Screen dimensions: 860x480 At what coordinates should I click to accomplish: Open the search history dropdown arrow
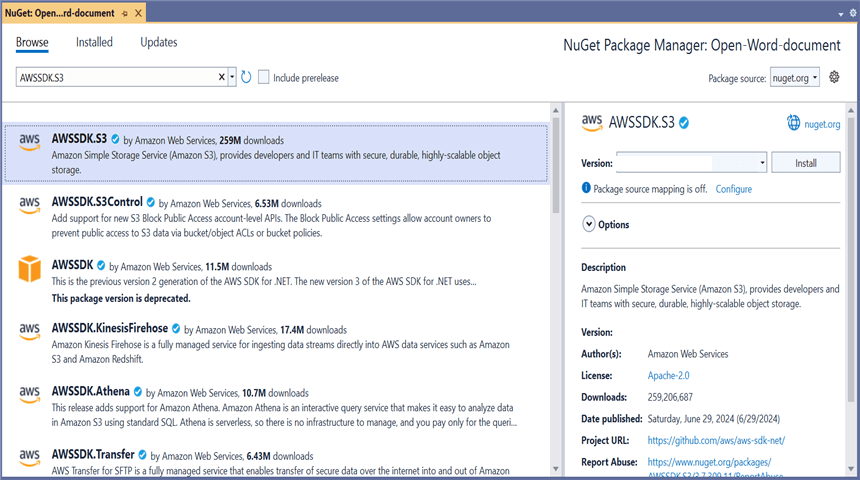tap(233, 77)
